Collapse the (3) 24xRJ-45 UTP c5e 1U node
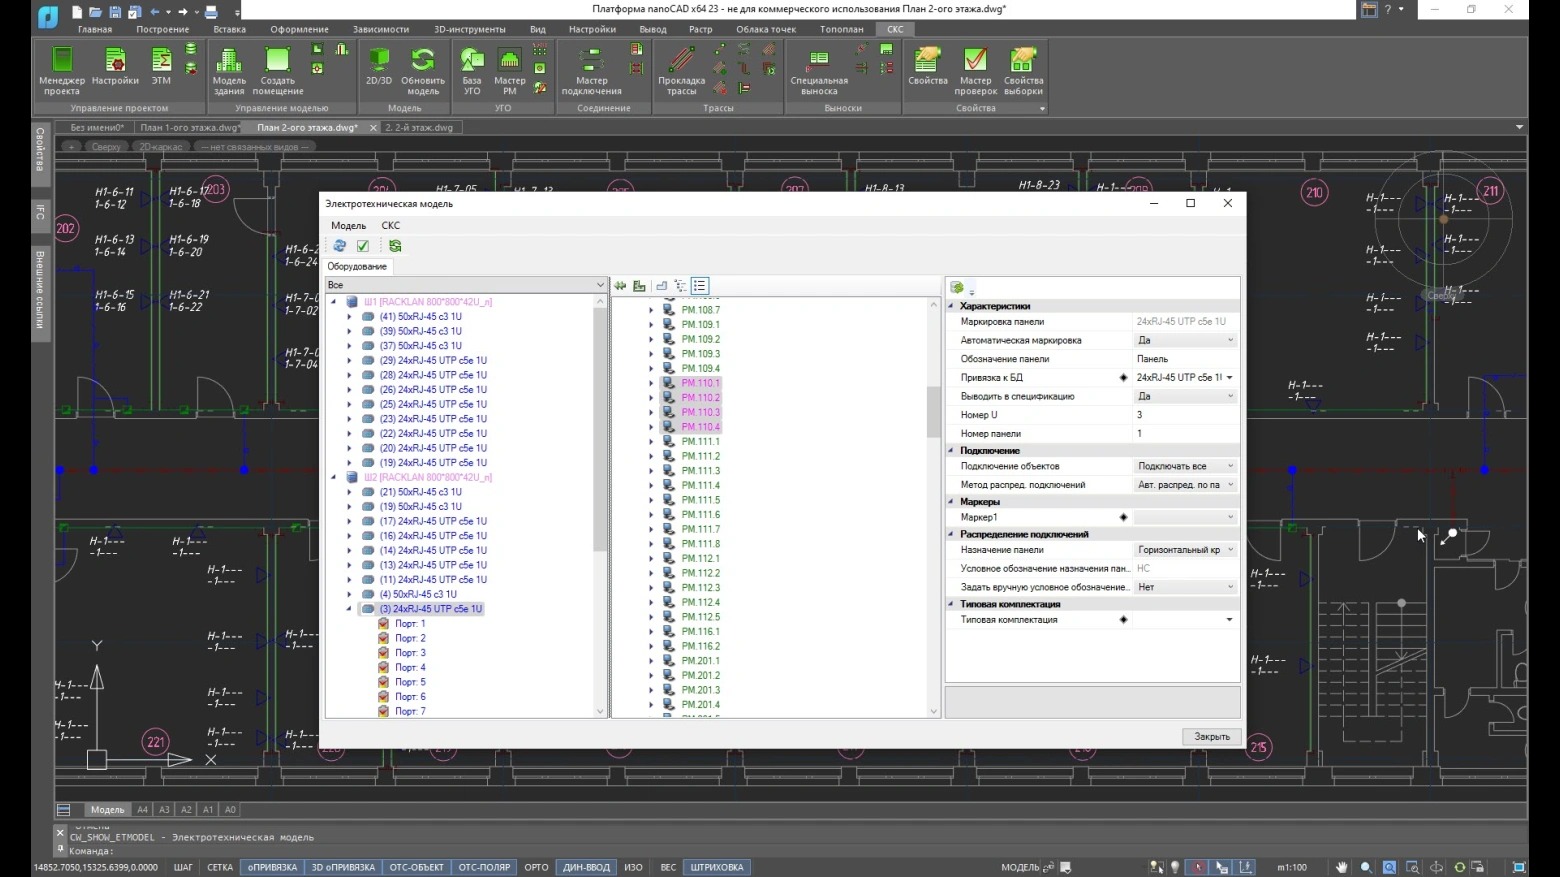Viewport: 1560px width, 877px height. click(349, 609)
